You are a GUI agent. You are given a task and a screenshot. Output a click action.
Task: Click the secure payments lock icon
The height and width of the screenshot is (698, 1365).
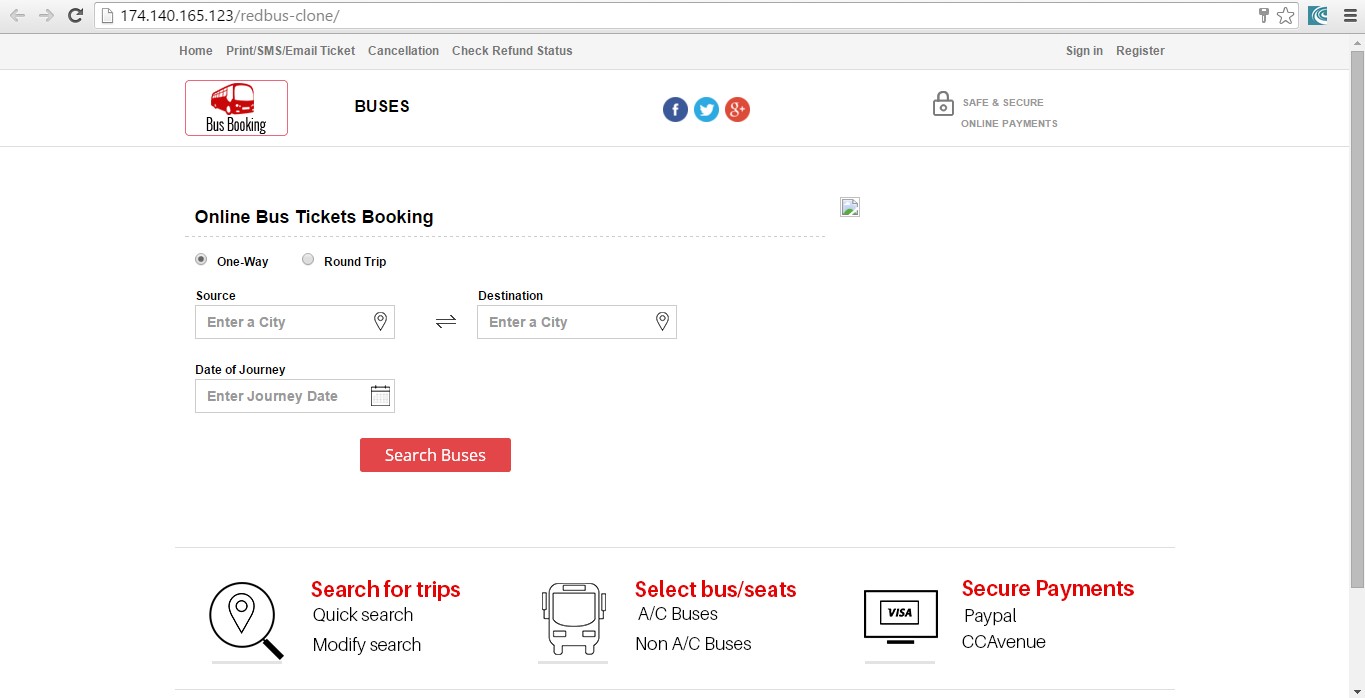point(943,103)
